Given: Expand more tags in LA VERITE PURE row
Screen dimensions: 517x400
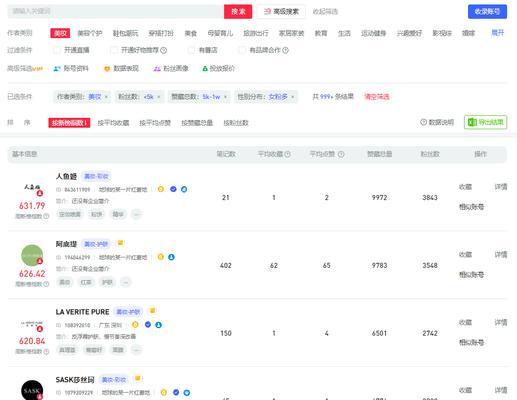Looking at the screenshot, I should (x=136, y=350).
